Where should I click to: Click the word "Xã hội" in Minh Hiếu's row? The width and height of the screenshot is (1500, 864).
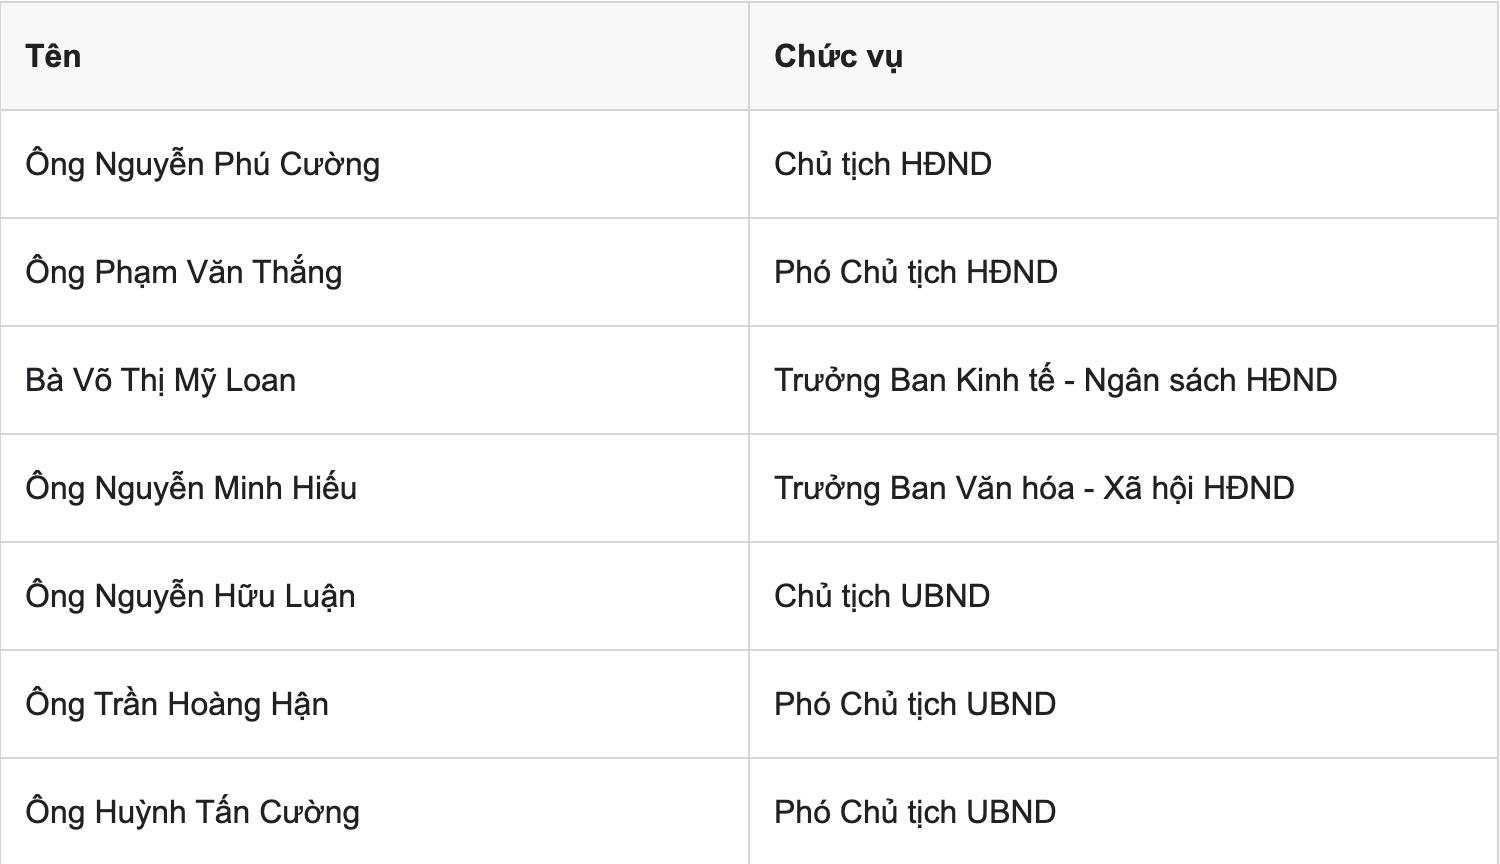click(1149, 488)
